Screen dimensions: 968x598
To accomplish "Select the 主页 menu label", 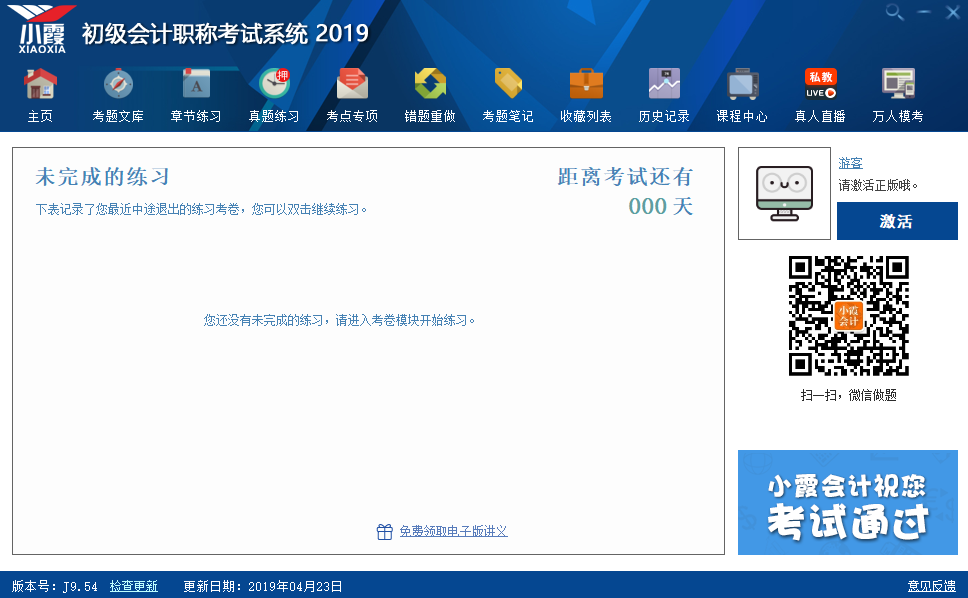I will click(x=40, y=116).
